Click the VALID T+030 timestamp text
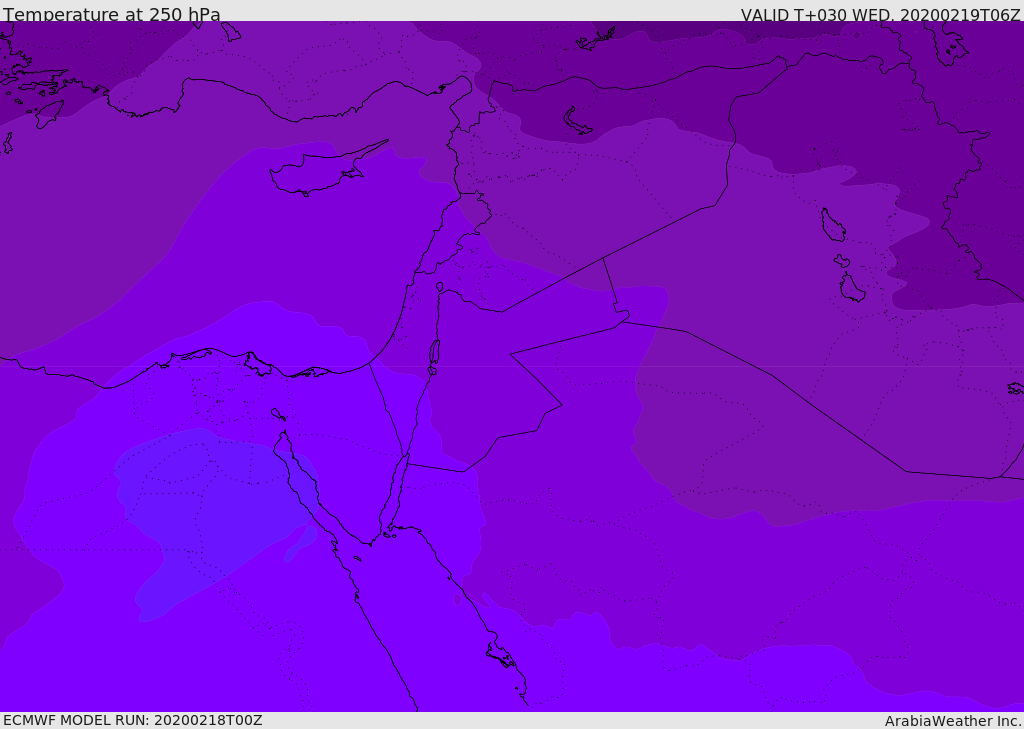This screenshot has height=729, width=1024. click(880, 14)
